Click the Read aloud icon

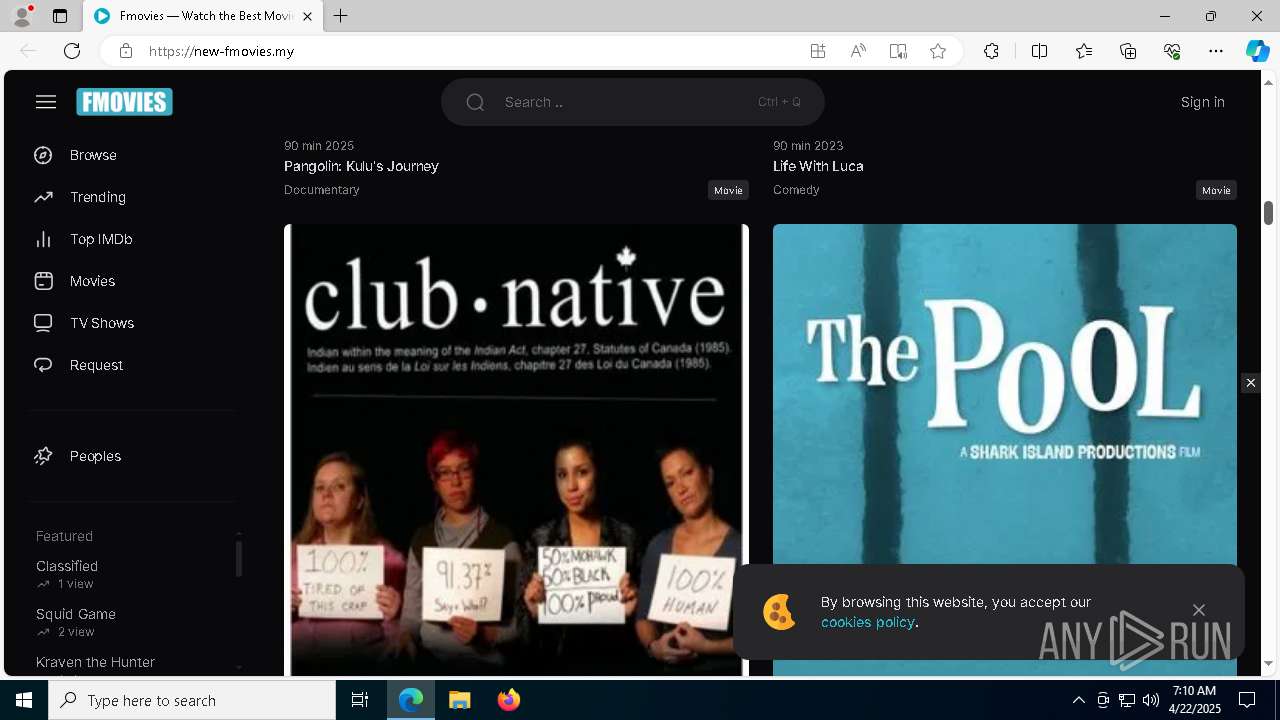pyautogui.click(x=858, y=51)
